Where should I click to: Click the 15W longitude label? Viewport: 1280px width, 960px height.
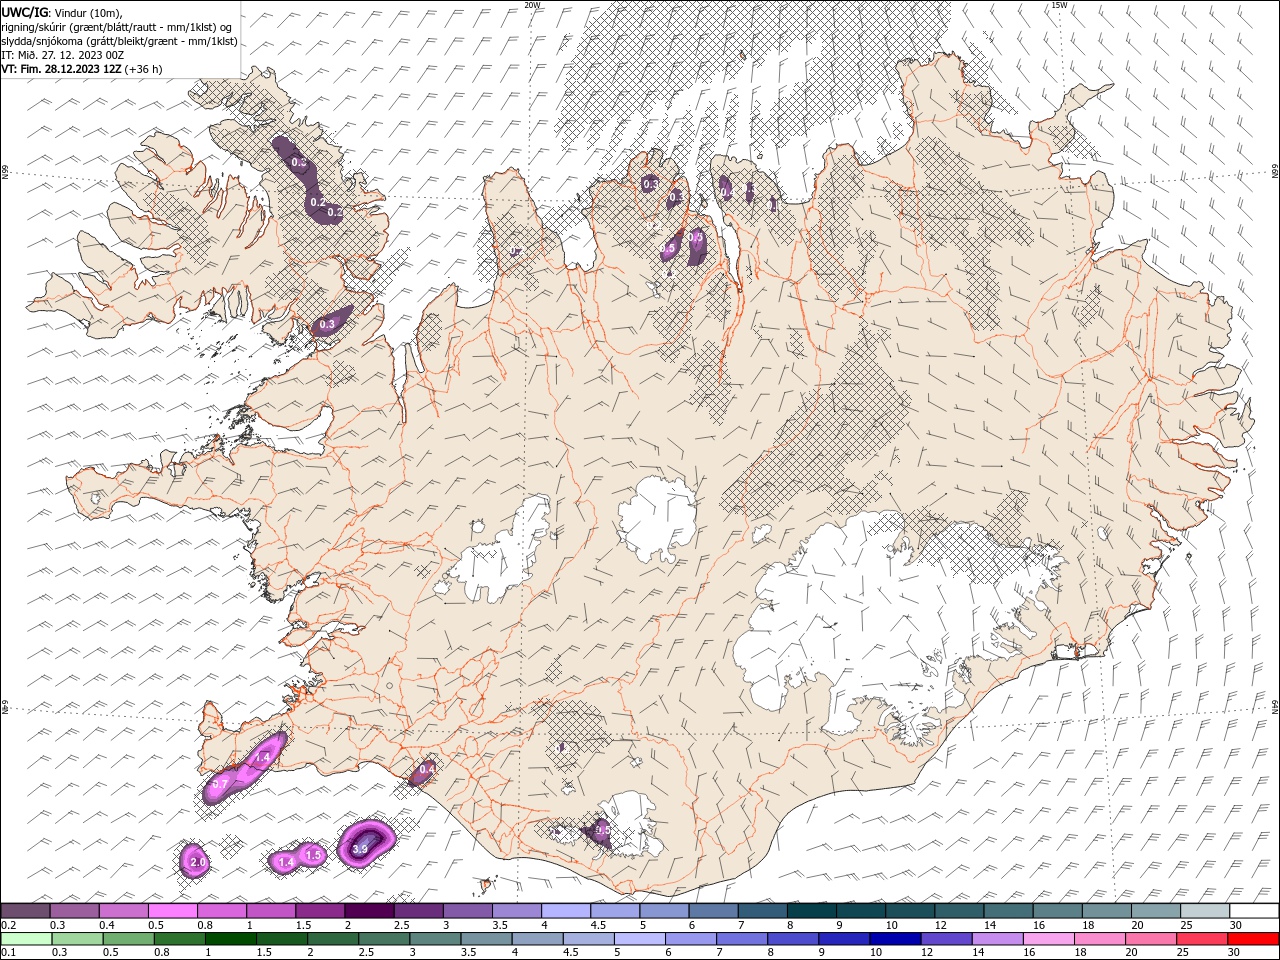coord(1060,5)
